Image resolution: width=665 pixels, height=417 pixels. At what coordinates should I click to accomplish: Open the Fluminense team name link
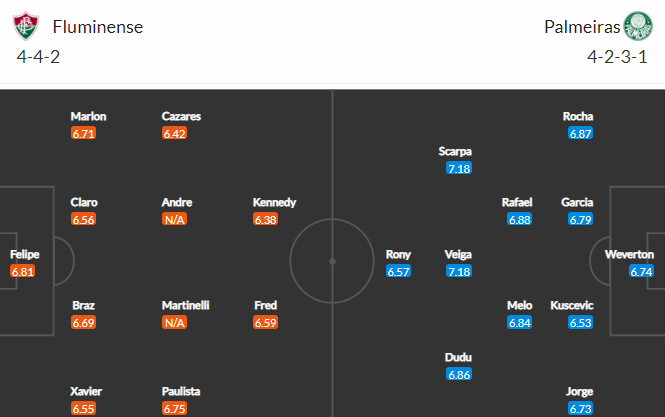(98, 27)
